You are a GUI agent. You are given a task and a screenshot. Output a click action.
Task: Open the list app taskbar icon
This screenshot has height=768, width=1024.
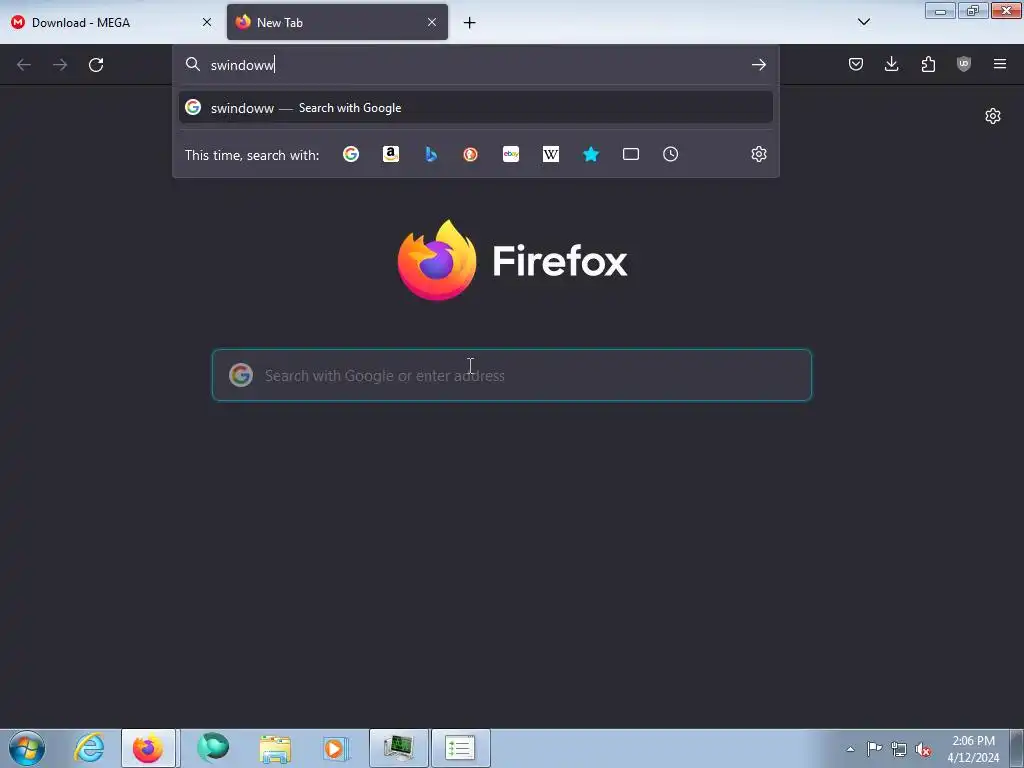(x=460, y=748)
